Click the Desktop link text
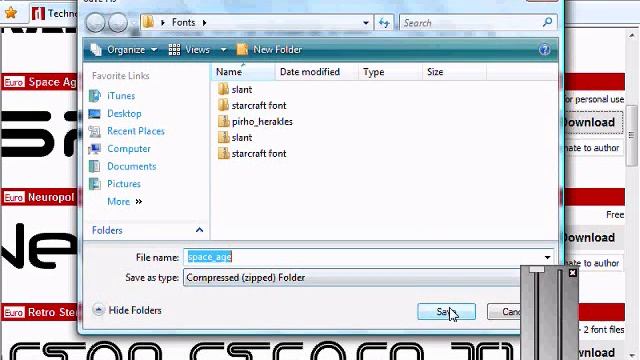Image resolution: width=640 pixels, height=360 pixels. point(124,113)
